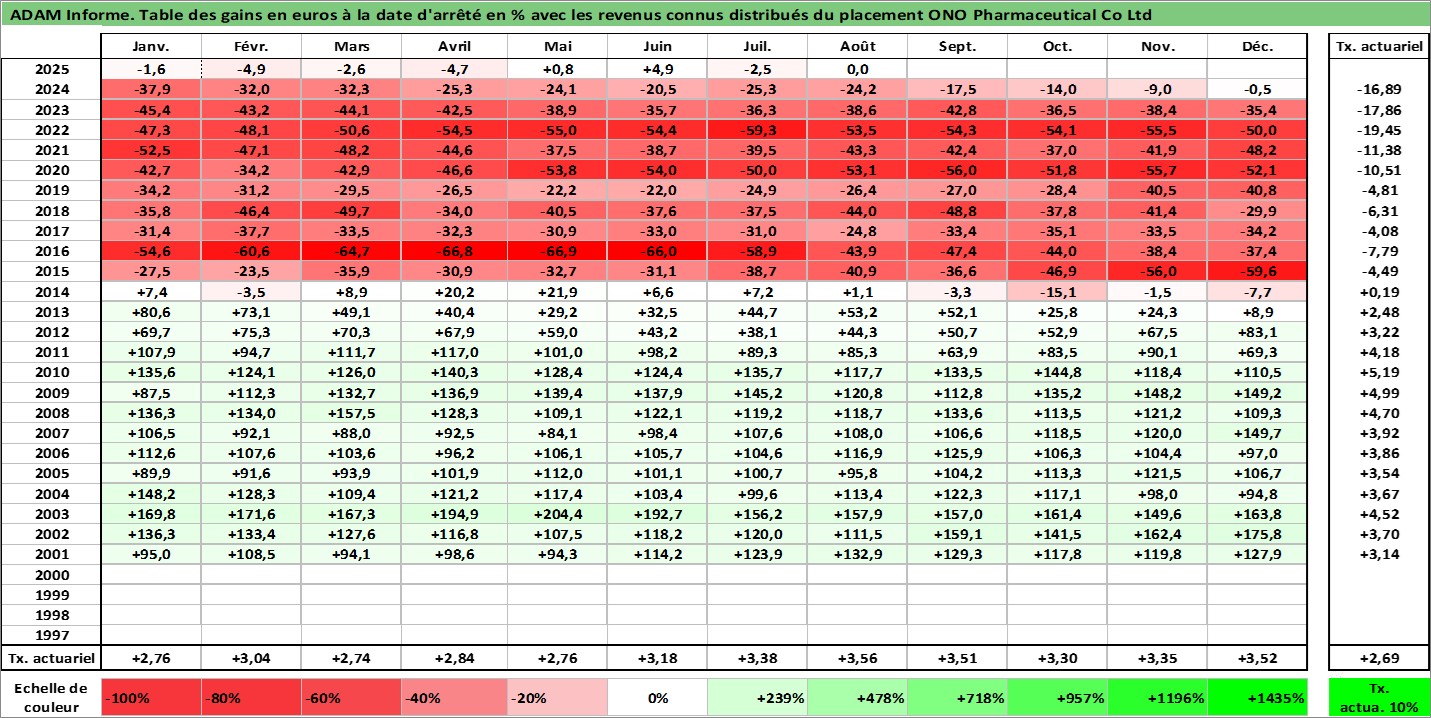This screenshot has height=718, width=1431.
Task: Click the +2,76 actuarial rate under Janv.
Action: pyautogui.click(x=151, y=658)
